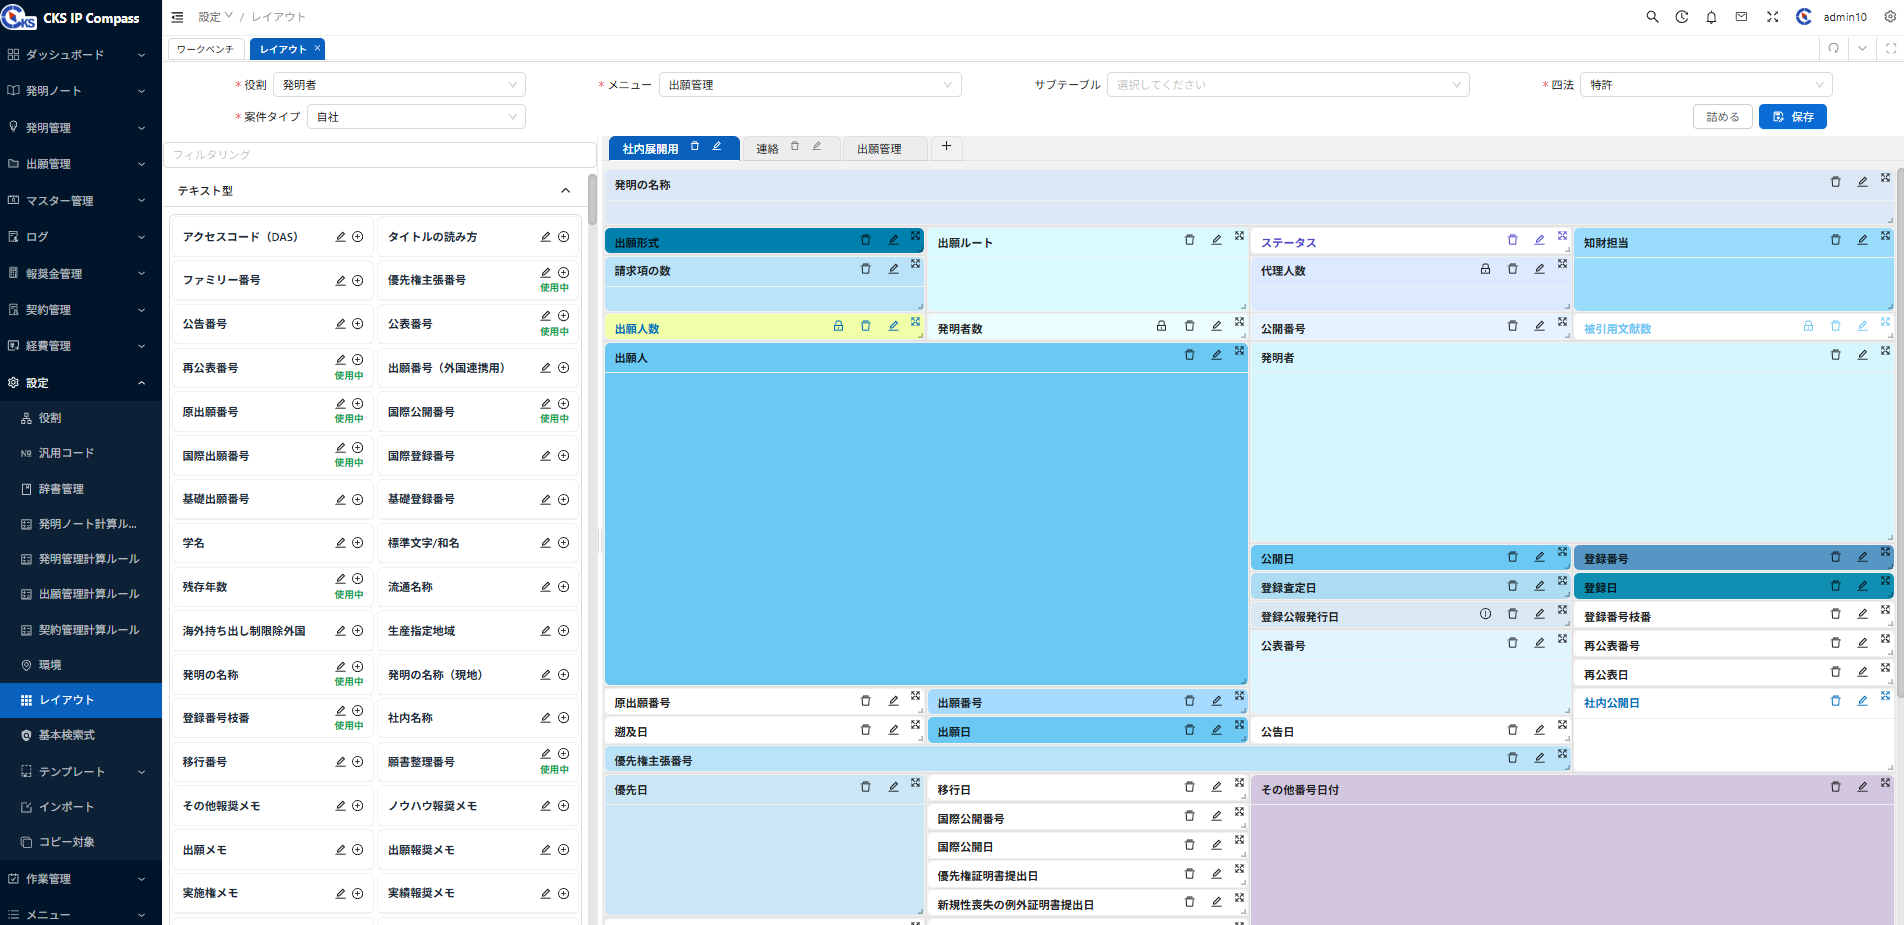Screen dimensions: 1904x925
Task: Open the 案件タイプ dropdown showing 自社
Action: click(416, 117)
